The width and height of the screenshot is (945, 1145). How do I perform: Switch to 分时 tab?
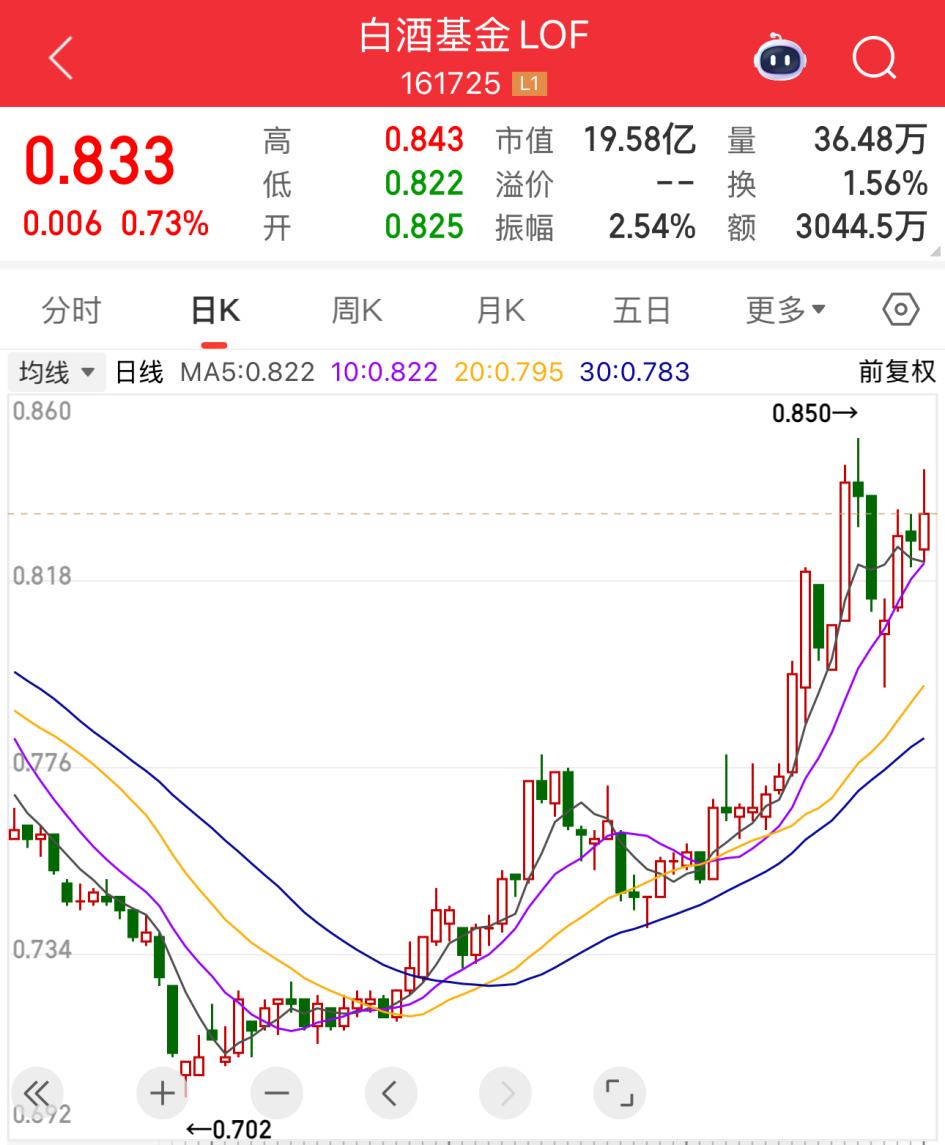(71, 311)
